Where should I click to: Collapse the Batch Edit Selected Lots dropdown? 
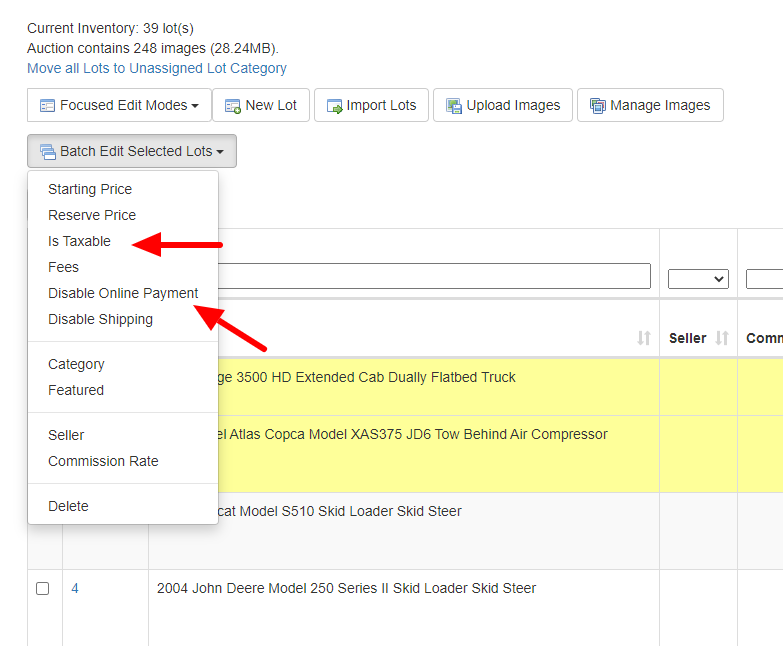tap(219, 152)
